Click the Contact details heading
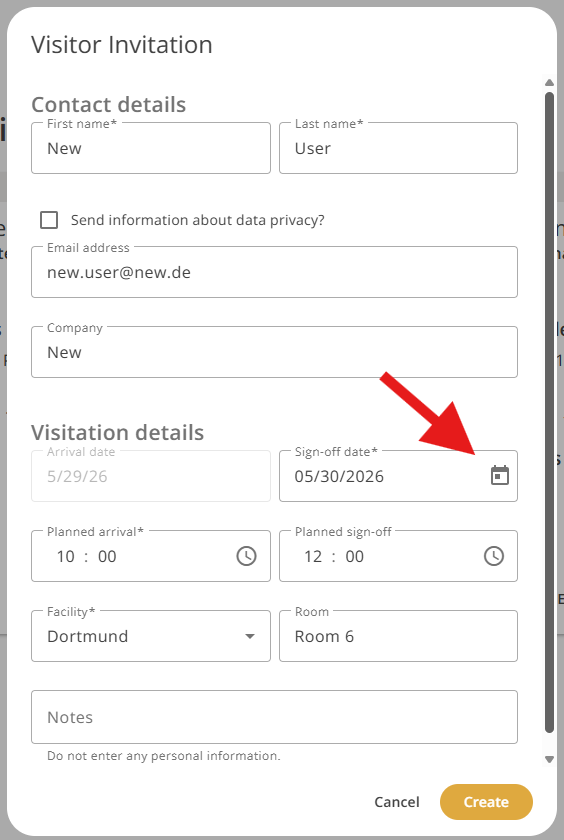 coord(109,104)
